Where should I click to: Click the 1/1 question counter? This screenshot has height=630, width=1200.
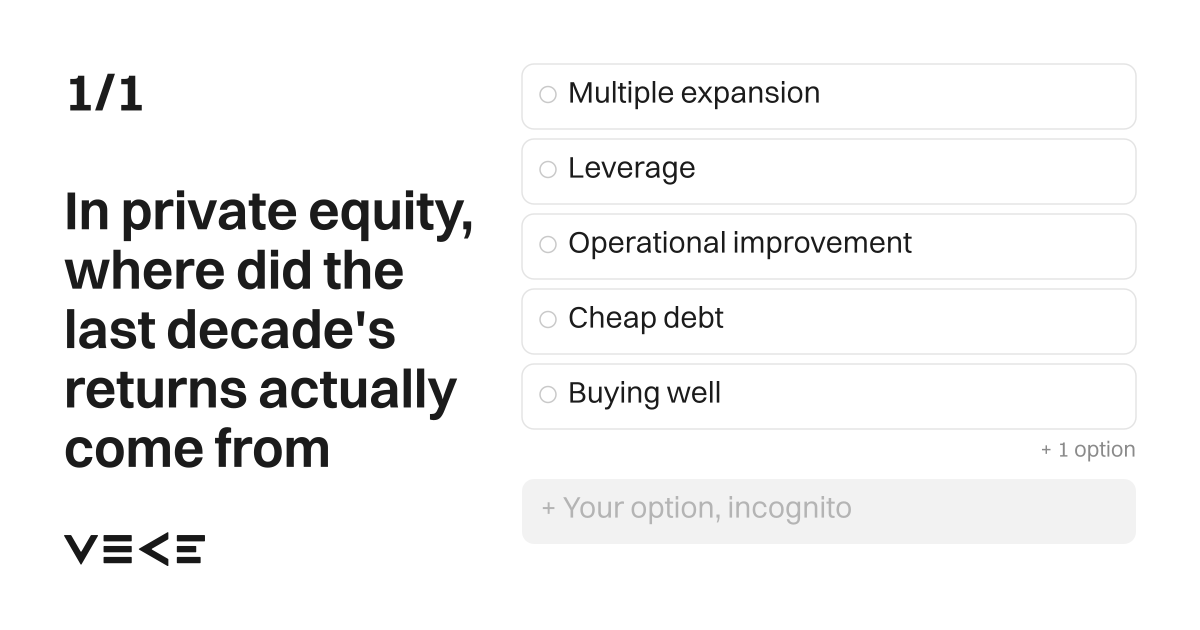(105, 94)
